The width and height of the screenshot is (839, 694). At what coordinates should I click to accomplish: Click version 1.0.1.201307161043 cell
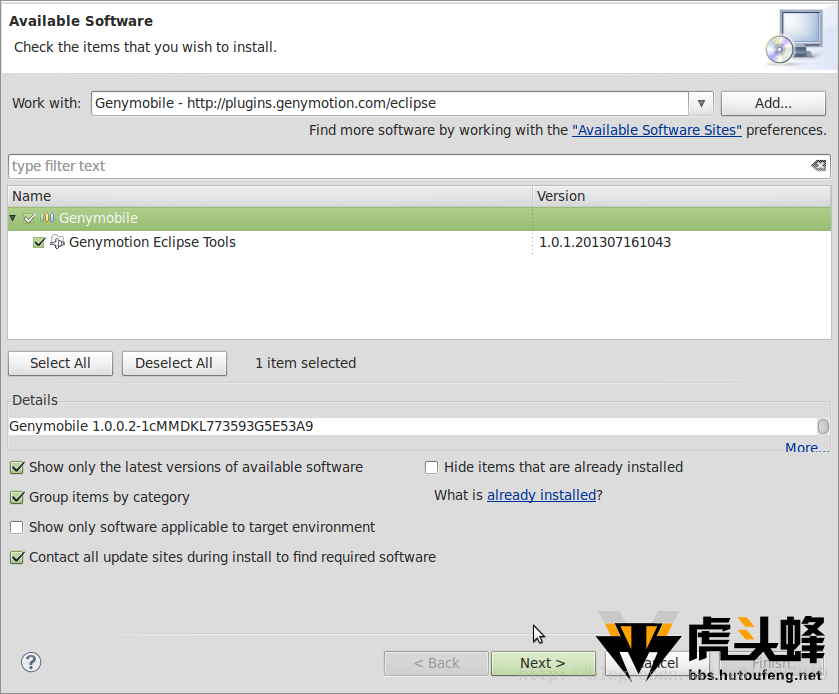tap(605, 242)
